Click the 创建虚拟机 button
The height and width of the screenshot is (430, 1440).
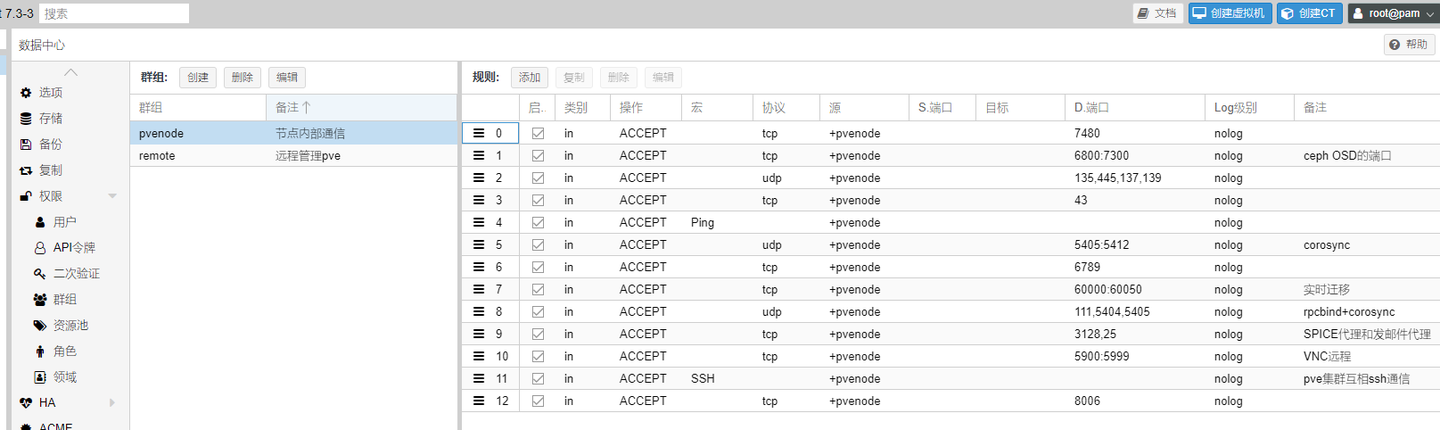(x=1229, y=13)
